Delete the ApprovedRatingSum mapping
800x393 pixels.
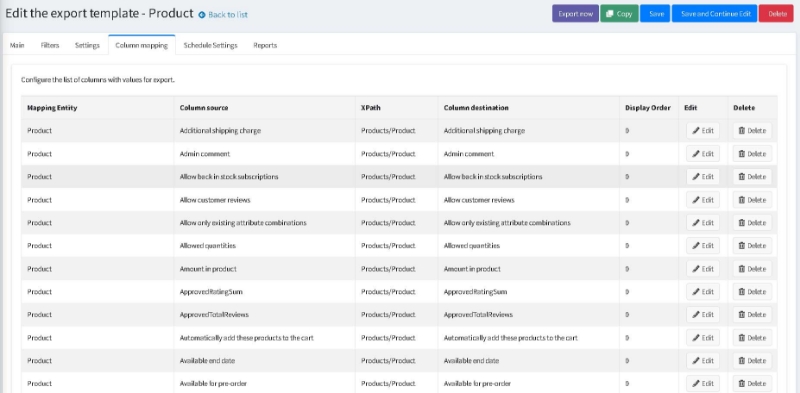(752, 292)
